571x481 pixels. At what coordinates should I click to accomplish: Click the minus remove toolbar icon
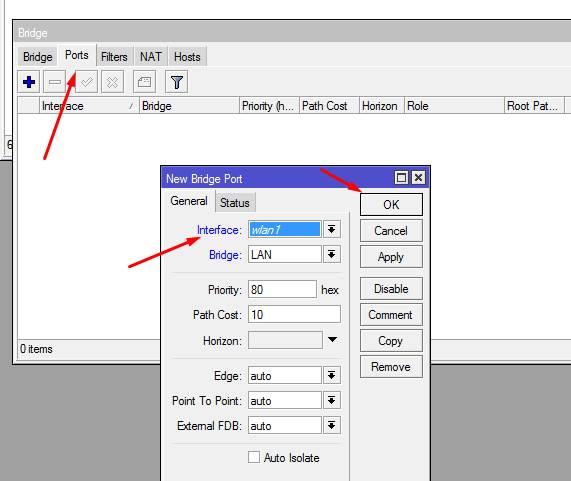click(x=55, y=82)
